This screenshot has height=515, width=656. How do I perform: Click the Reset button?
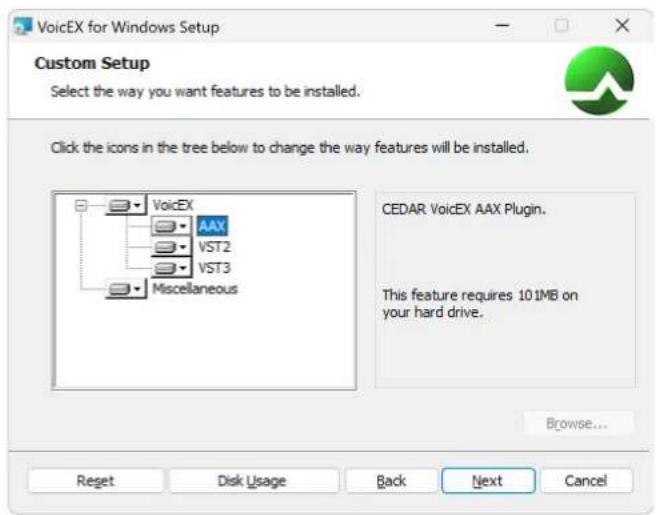click(x=95, y=481)
